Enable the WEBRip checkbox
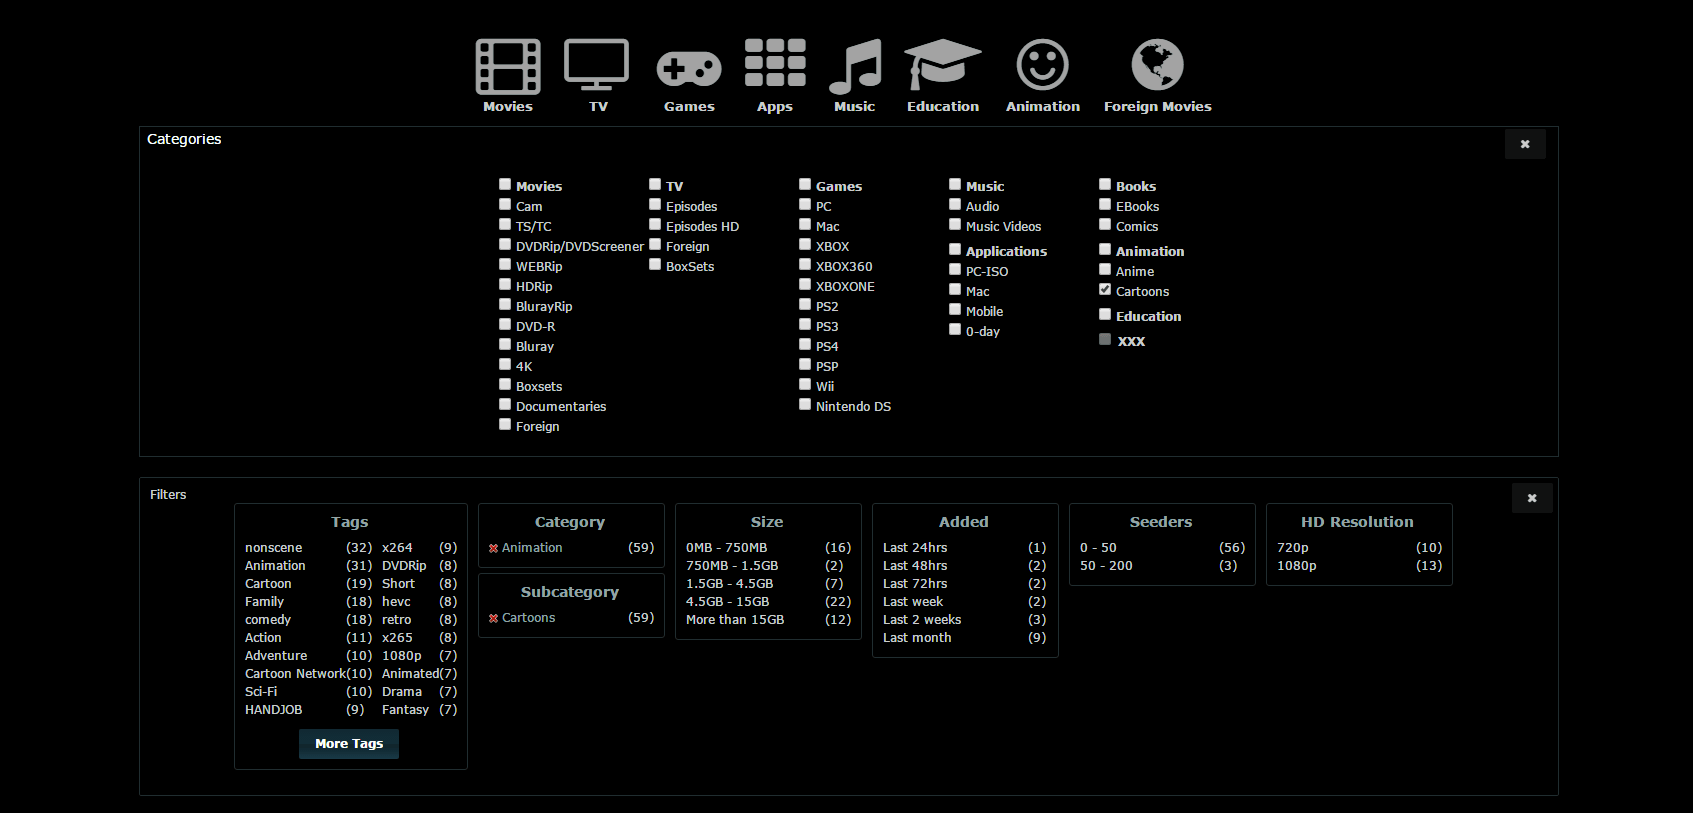The image size is (1693, 813). [505, 264]
